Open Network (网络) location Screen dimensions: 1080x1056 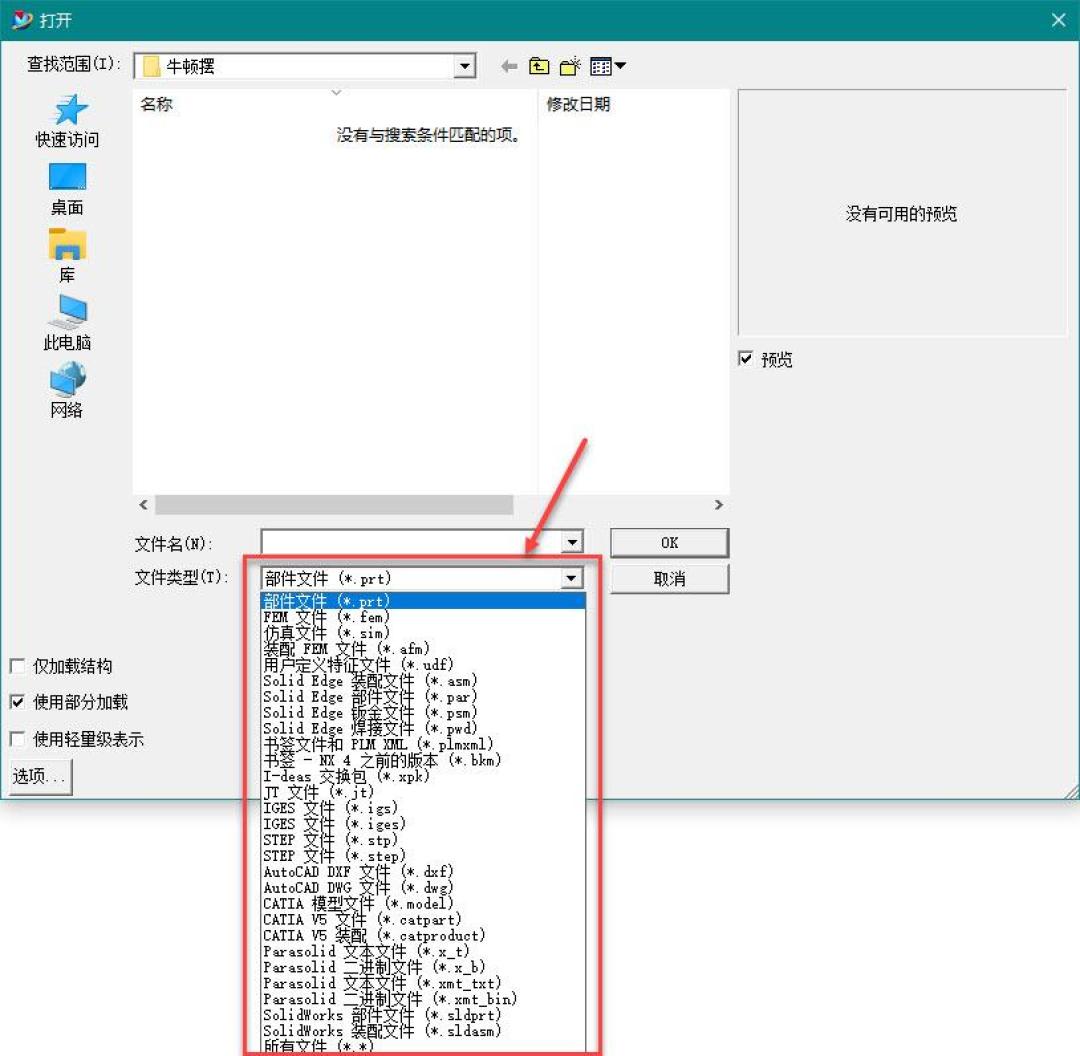click(x=68, y=391)
